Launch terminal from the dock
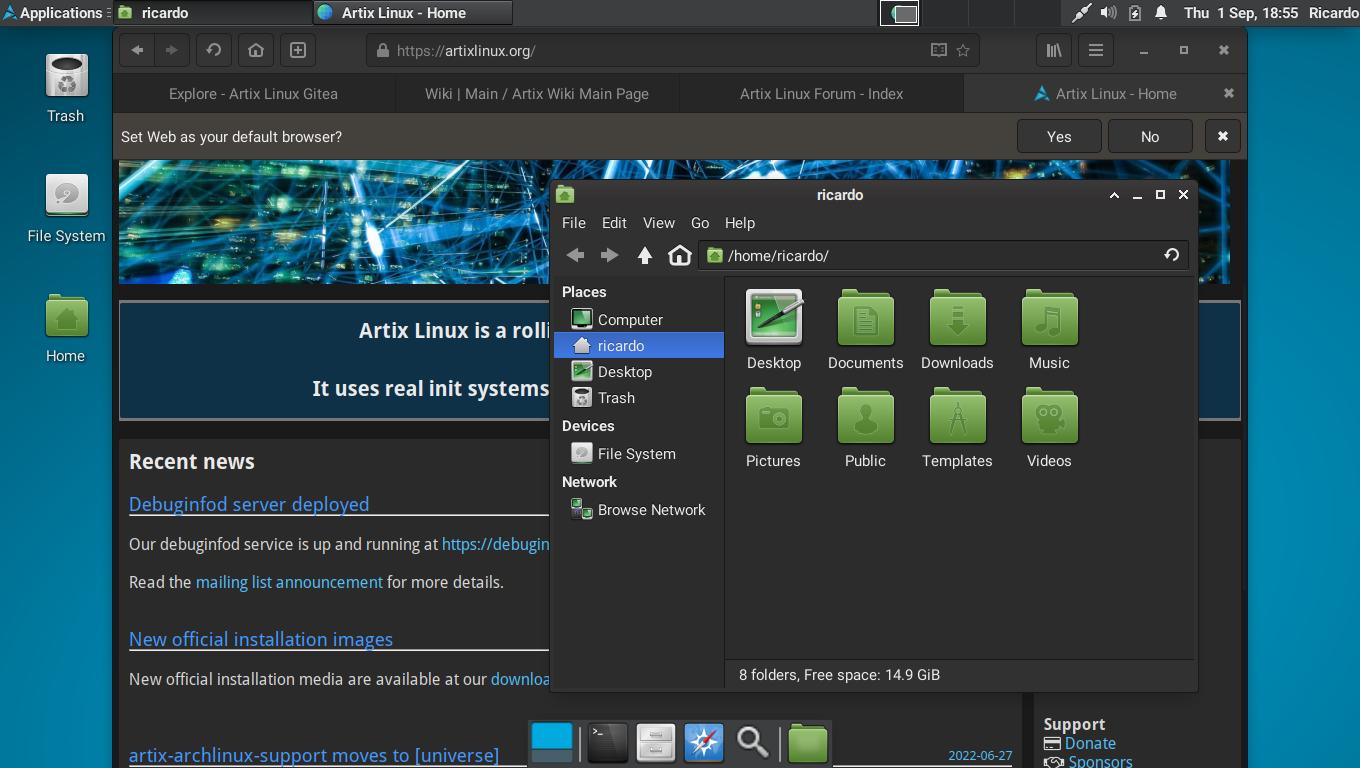The width and height of the screenshot is (1360, 768). point(608,742)
